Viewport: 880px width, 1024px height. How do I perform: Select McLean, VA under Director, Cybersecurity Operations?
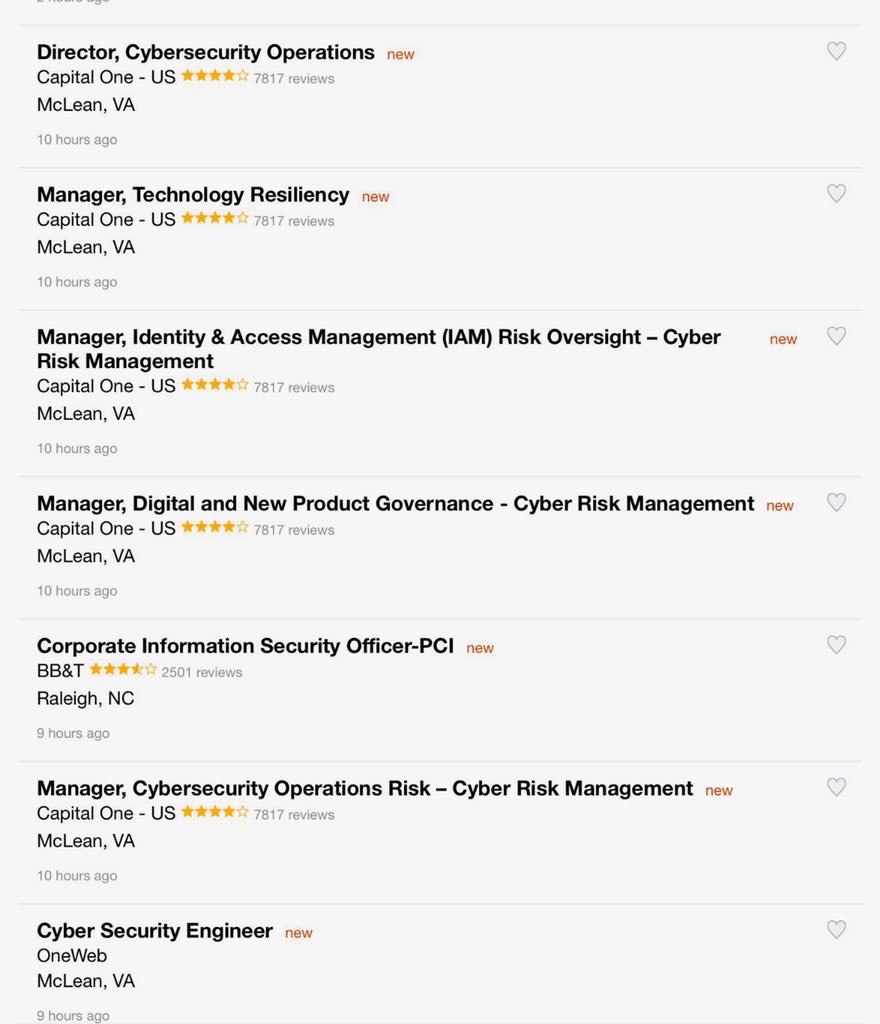[x=86, y=104]
